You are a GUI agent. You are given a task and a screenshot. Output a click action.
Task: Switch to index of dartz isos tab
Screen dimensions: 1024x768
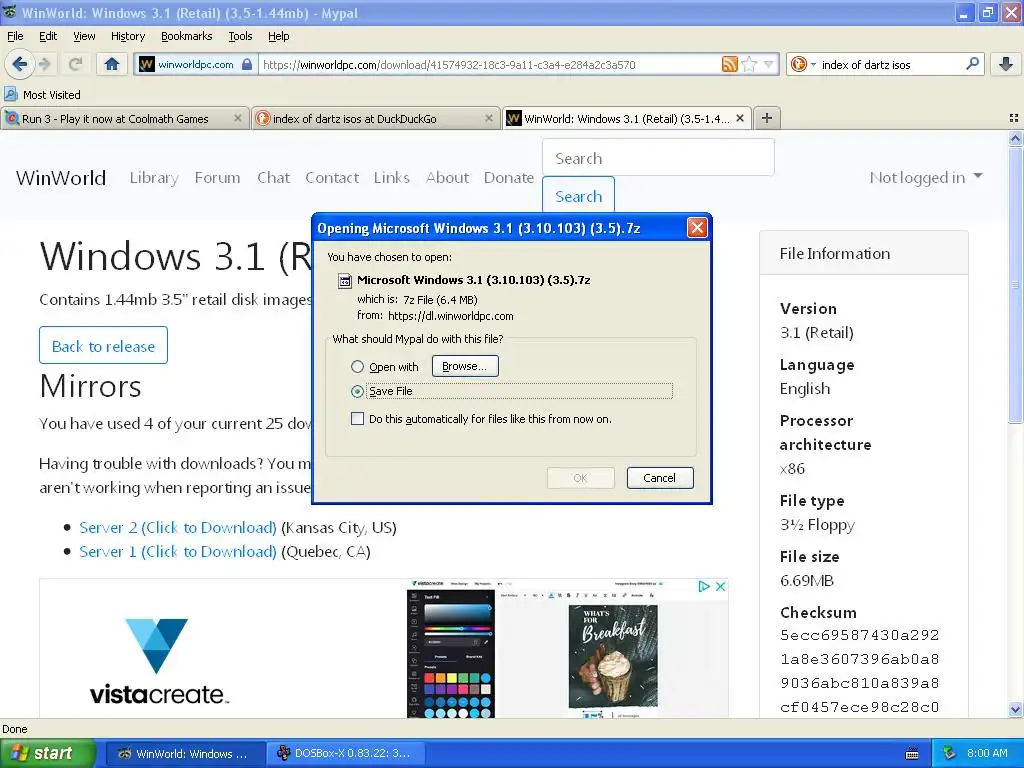pos(376,118)
